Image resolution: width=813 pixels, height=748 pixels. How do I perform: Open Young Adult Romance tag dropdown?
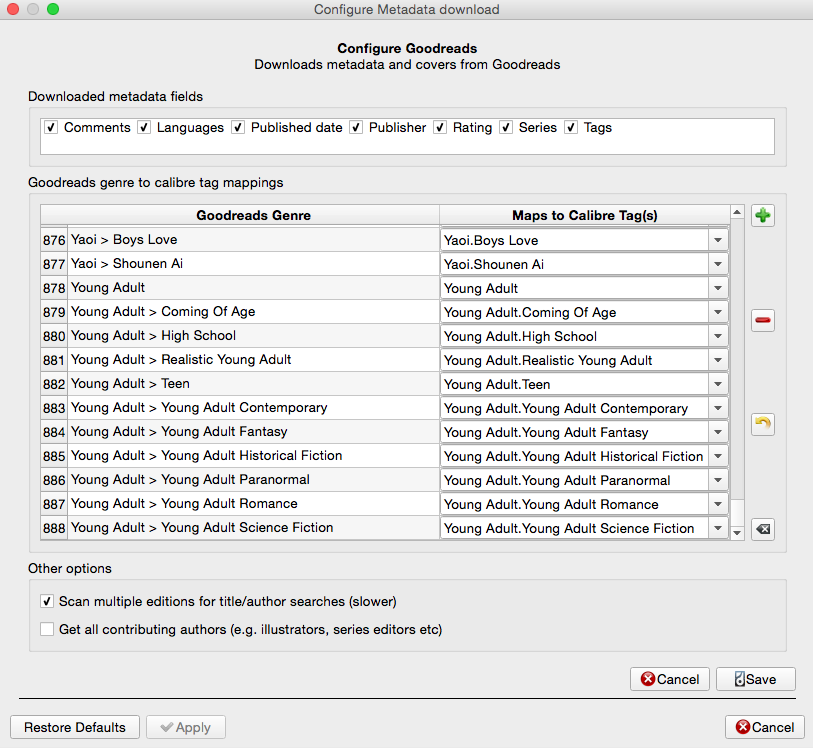click(718, 504)
